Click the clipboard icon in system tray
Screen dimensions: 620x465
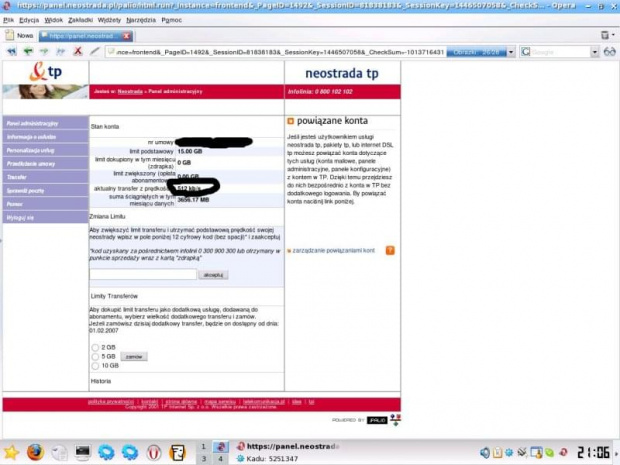pyautogui.click(x=497, y=452)
